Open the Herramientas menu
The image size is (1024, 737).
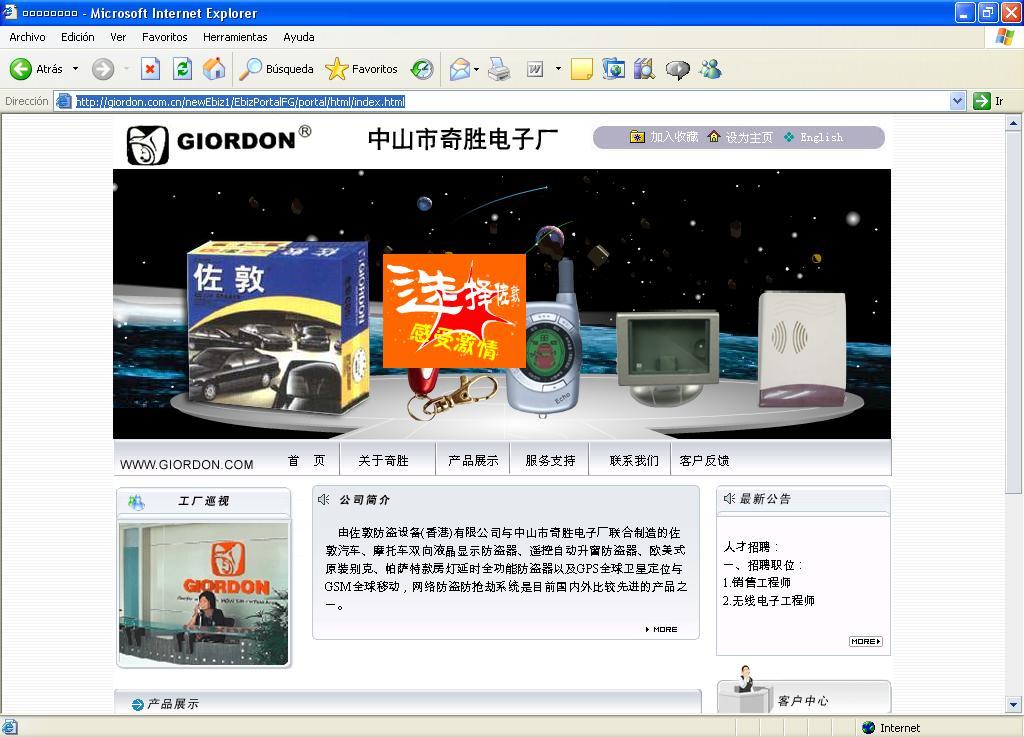pos(235,37)
